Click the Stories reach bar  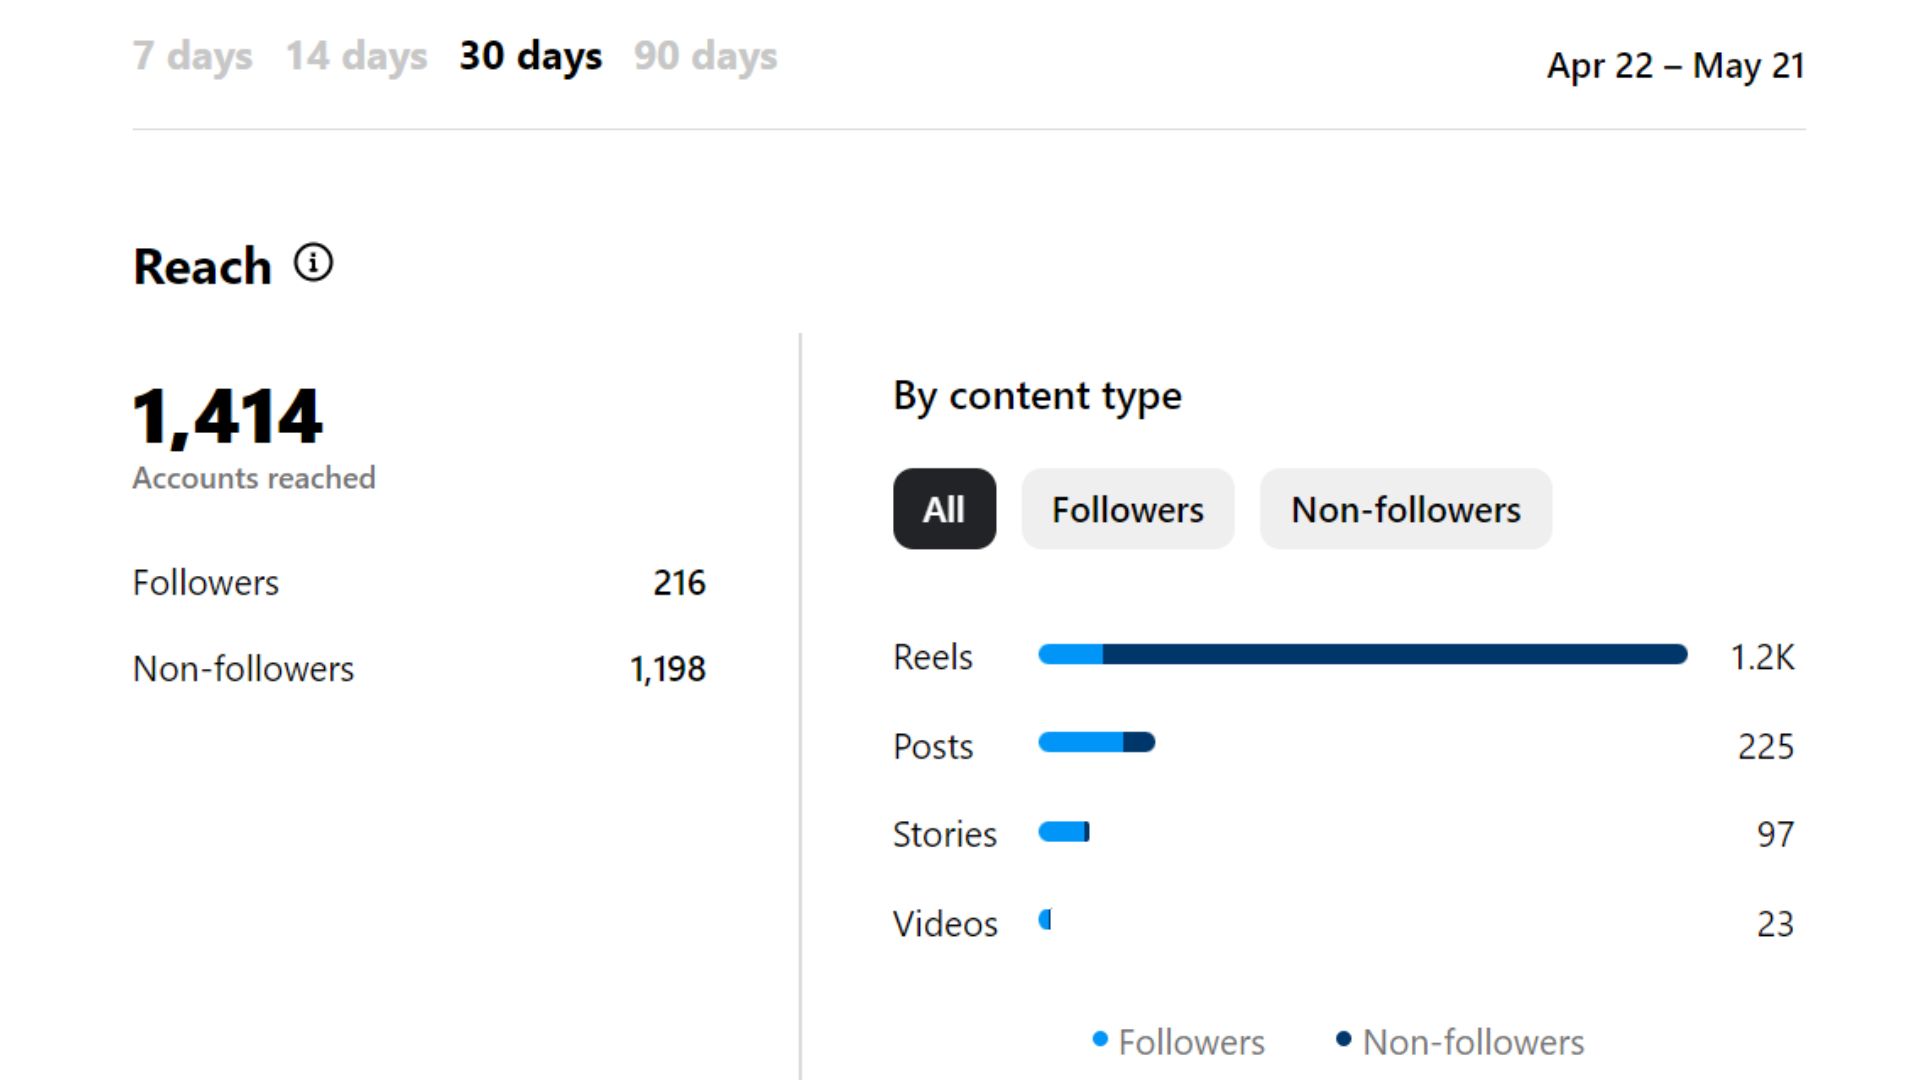point(1064,832)
